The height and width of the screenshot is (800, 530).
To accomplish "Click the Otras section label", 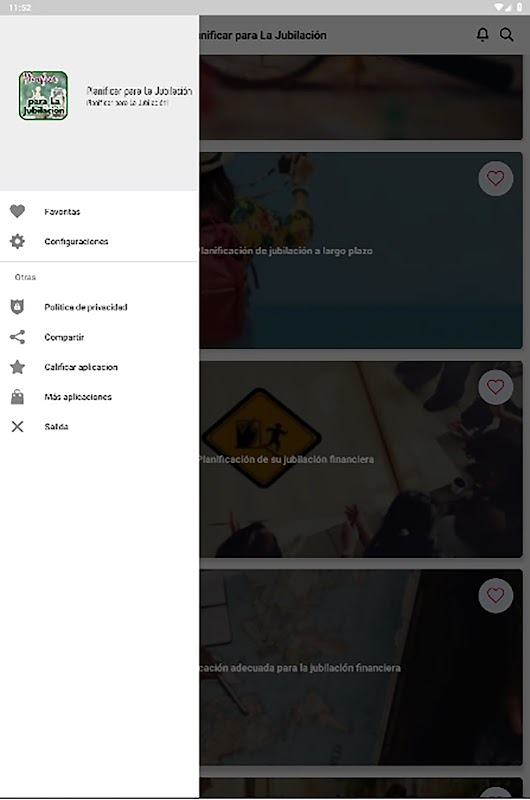I will 25,277.
